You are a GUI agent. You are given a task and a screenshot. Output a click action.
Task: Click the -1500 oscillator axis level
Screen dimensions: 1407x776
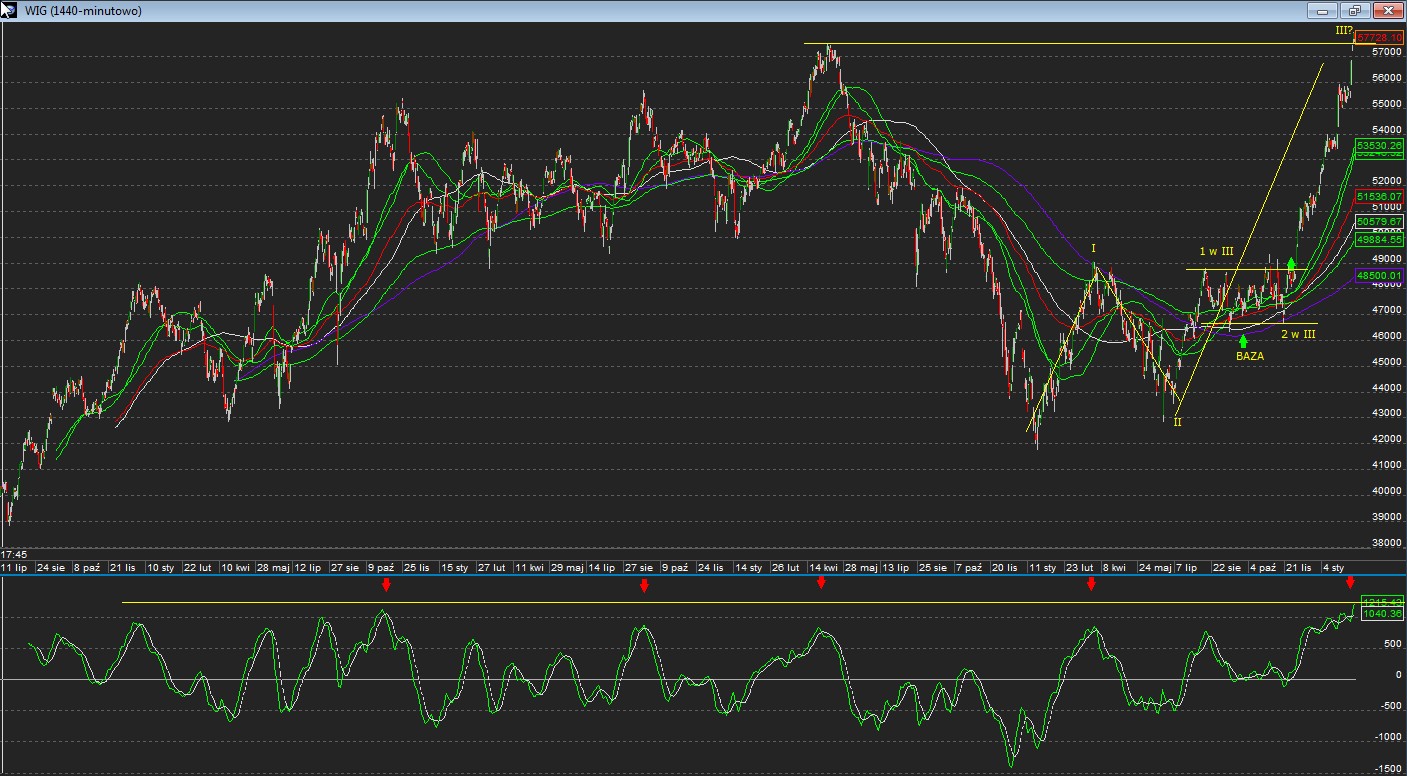tap(1388, 769)
